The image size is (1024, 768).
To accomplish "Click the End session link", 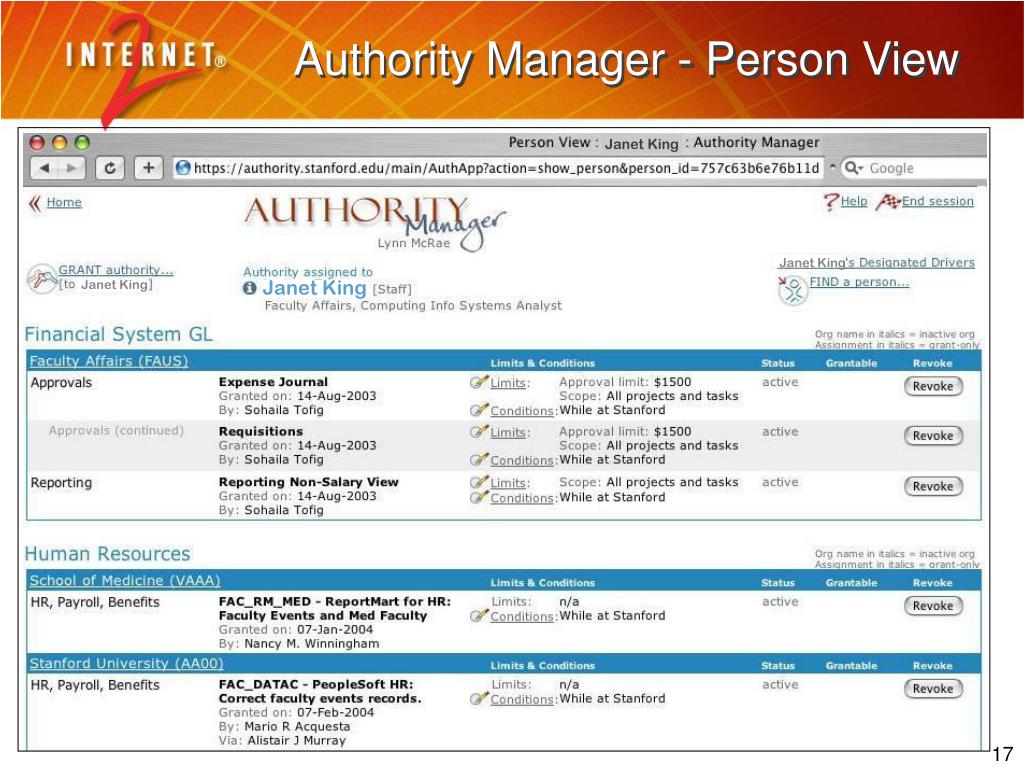I will (x=938, y=201).
